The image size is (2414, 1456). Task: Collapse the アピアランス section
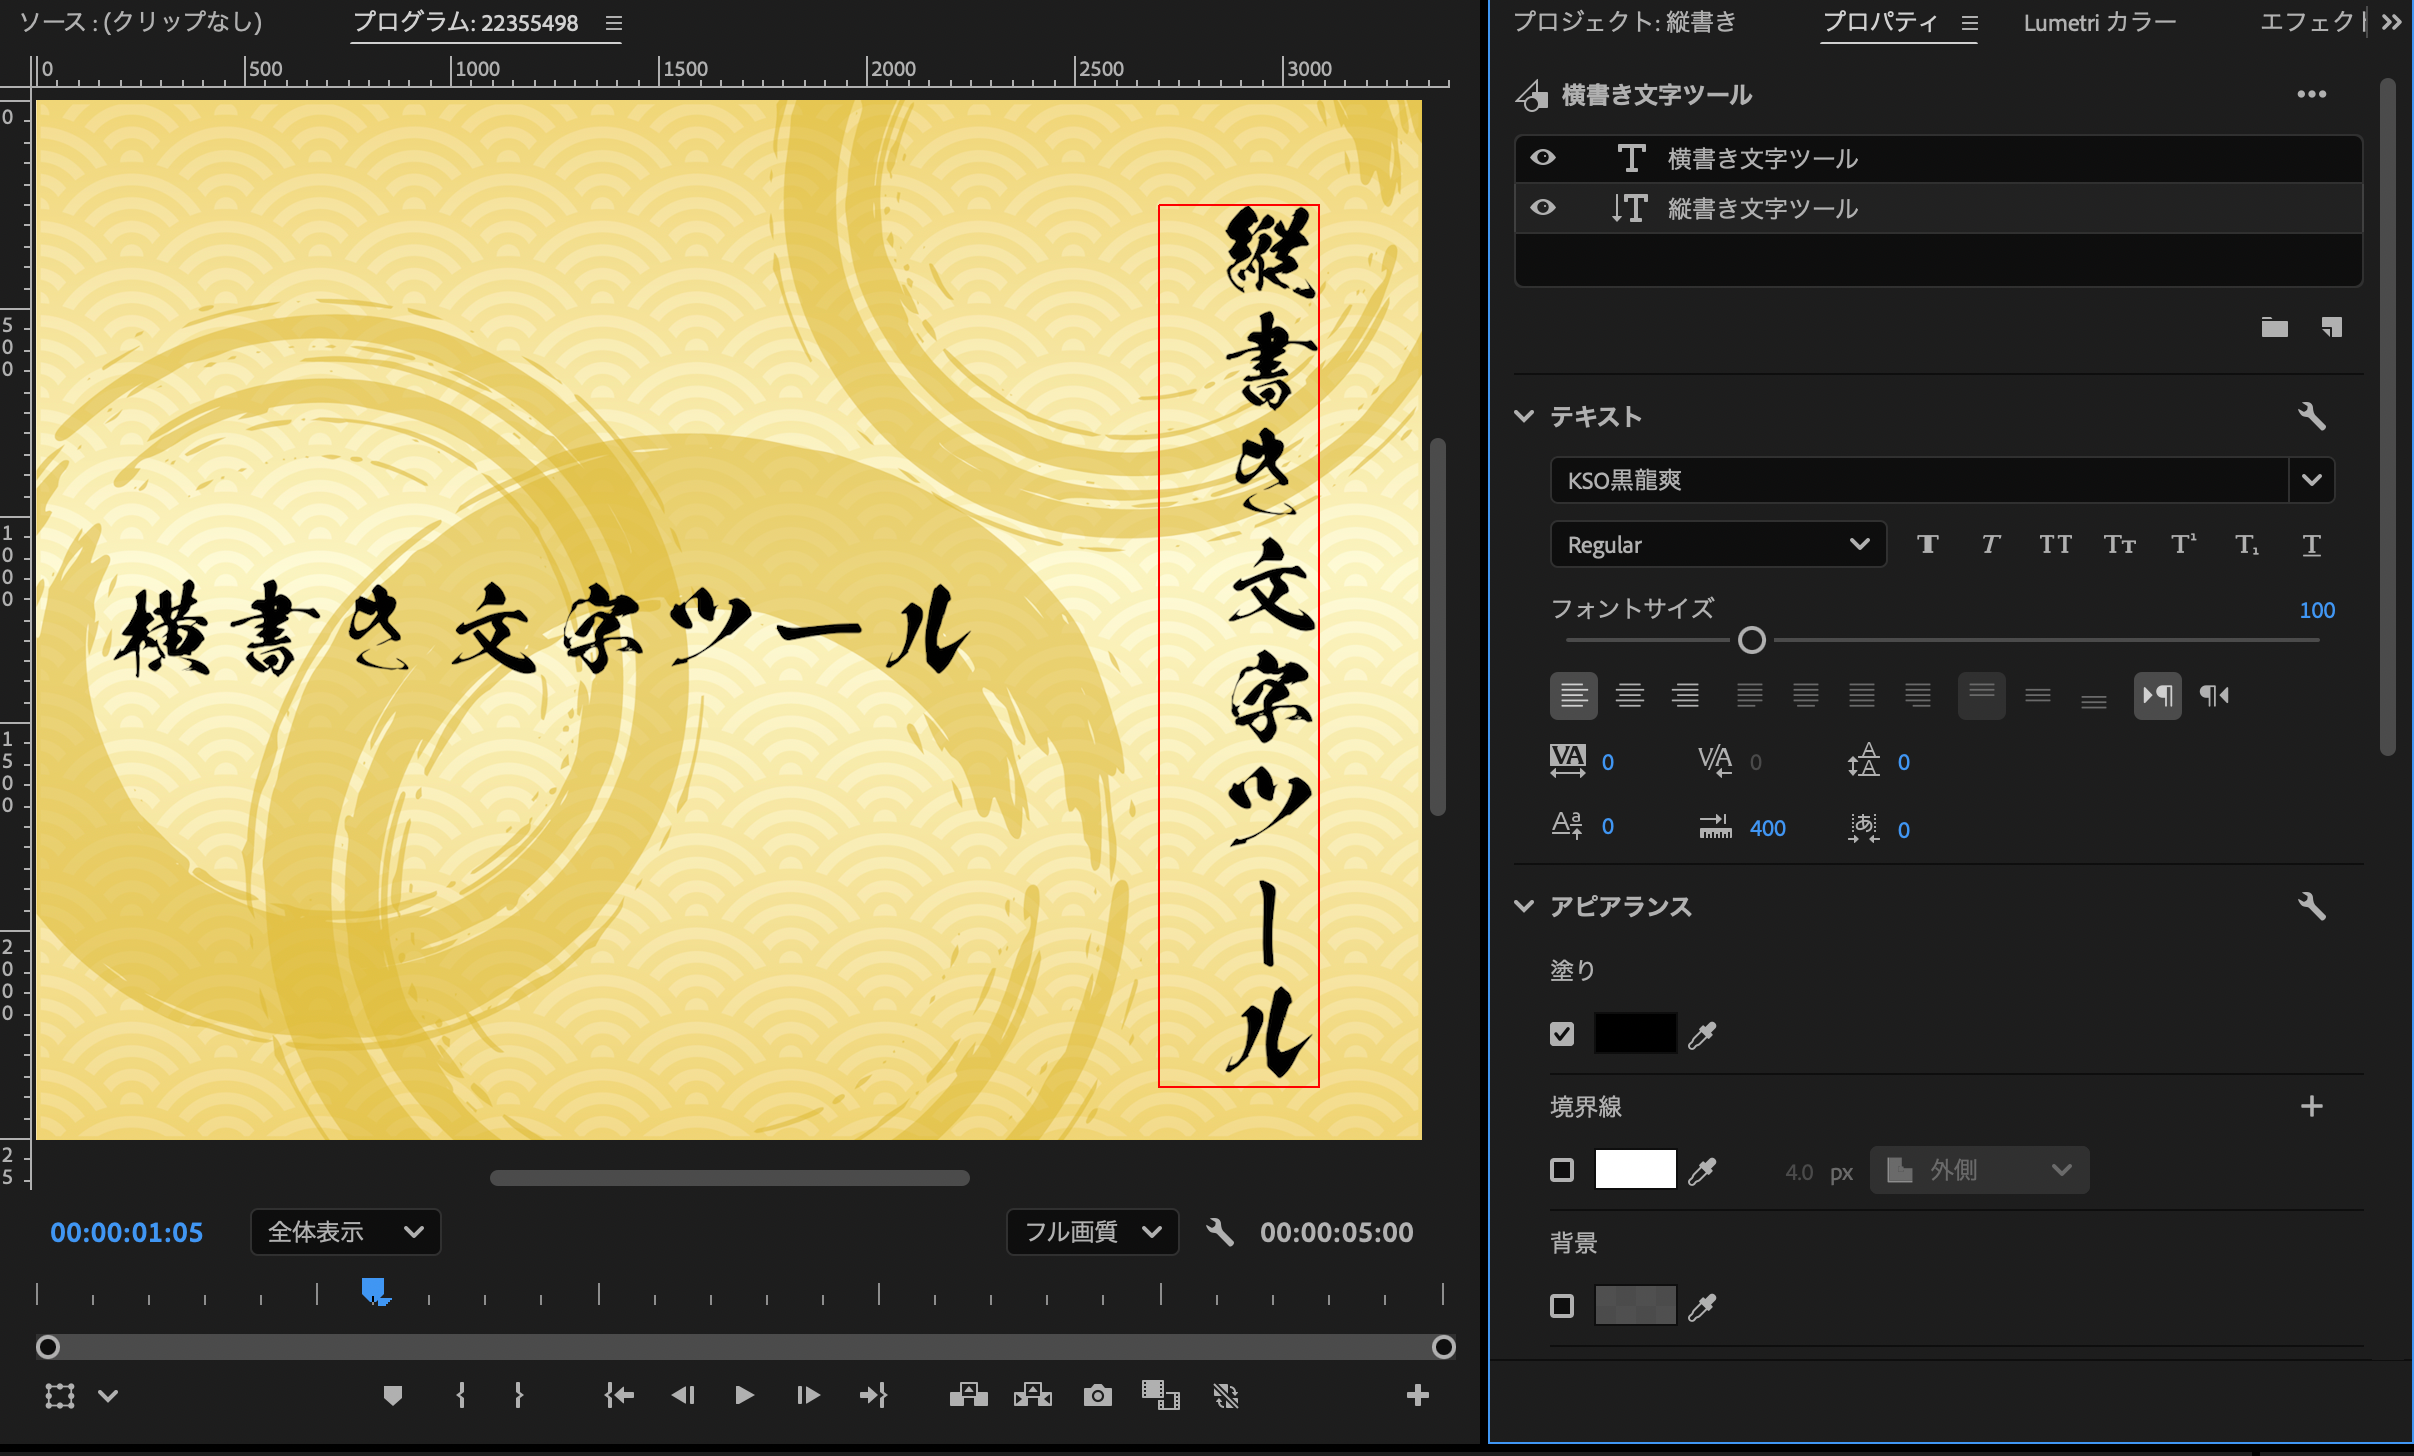[x=1524, y=906]
